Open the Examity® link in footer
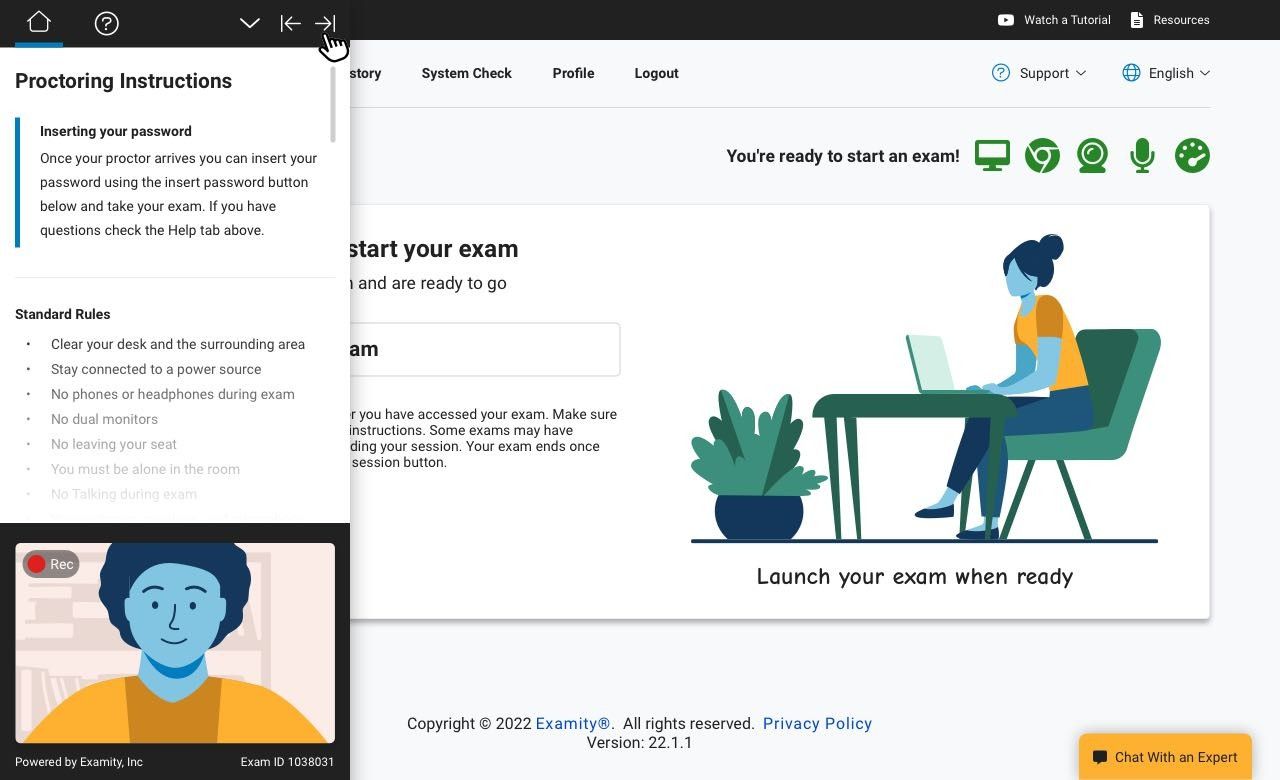The width and height of the screenshot is (1280, 780). [x=573, y=723]
